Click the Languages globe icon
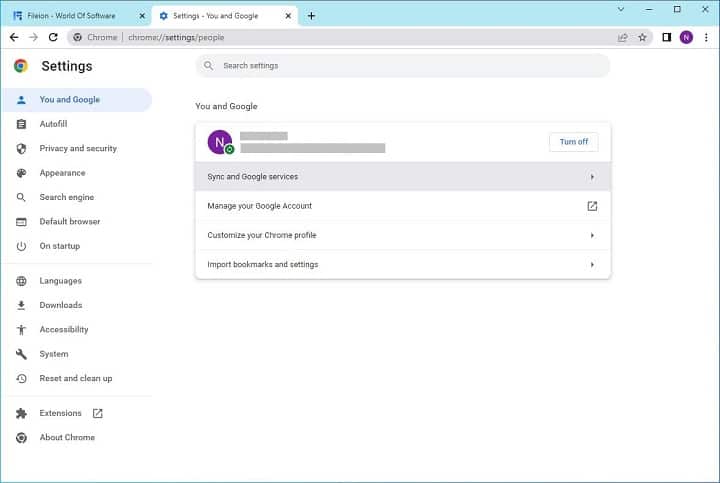This screenshot has height=483, width=720. [21, 281]
